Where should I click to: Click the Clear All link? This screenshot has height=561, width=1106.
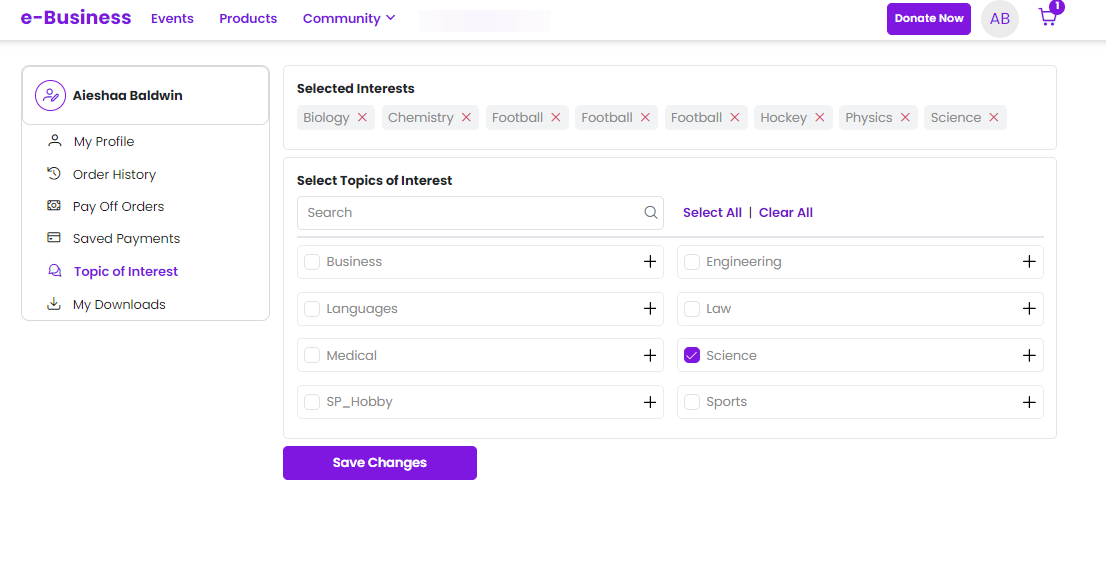tap(786, 212)
